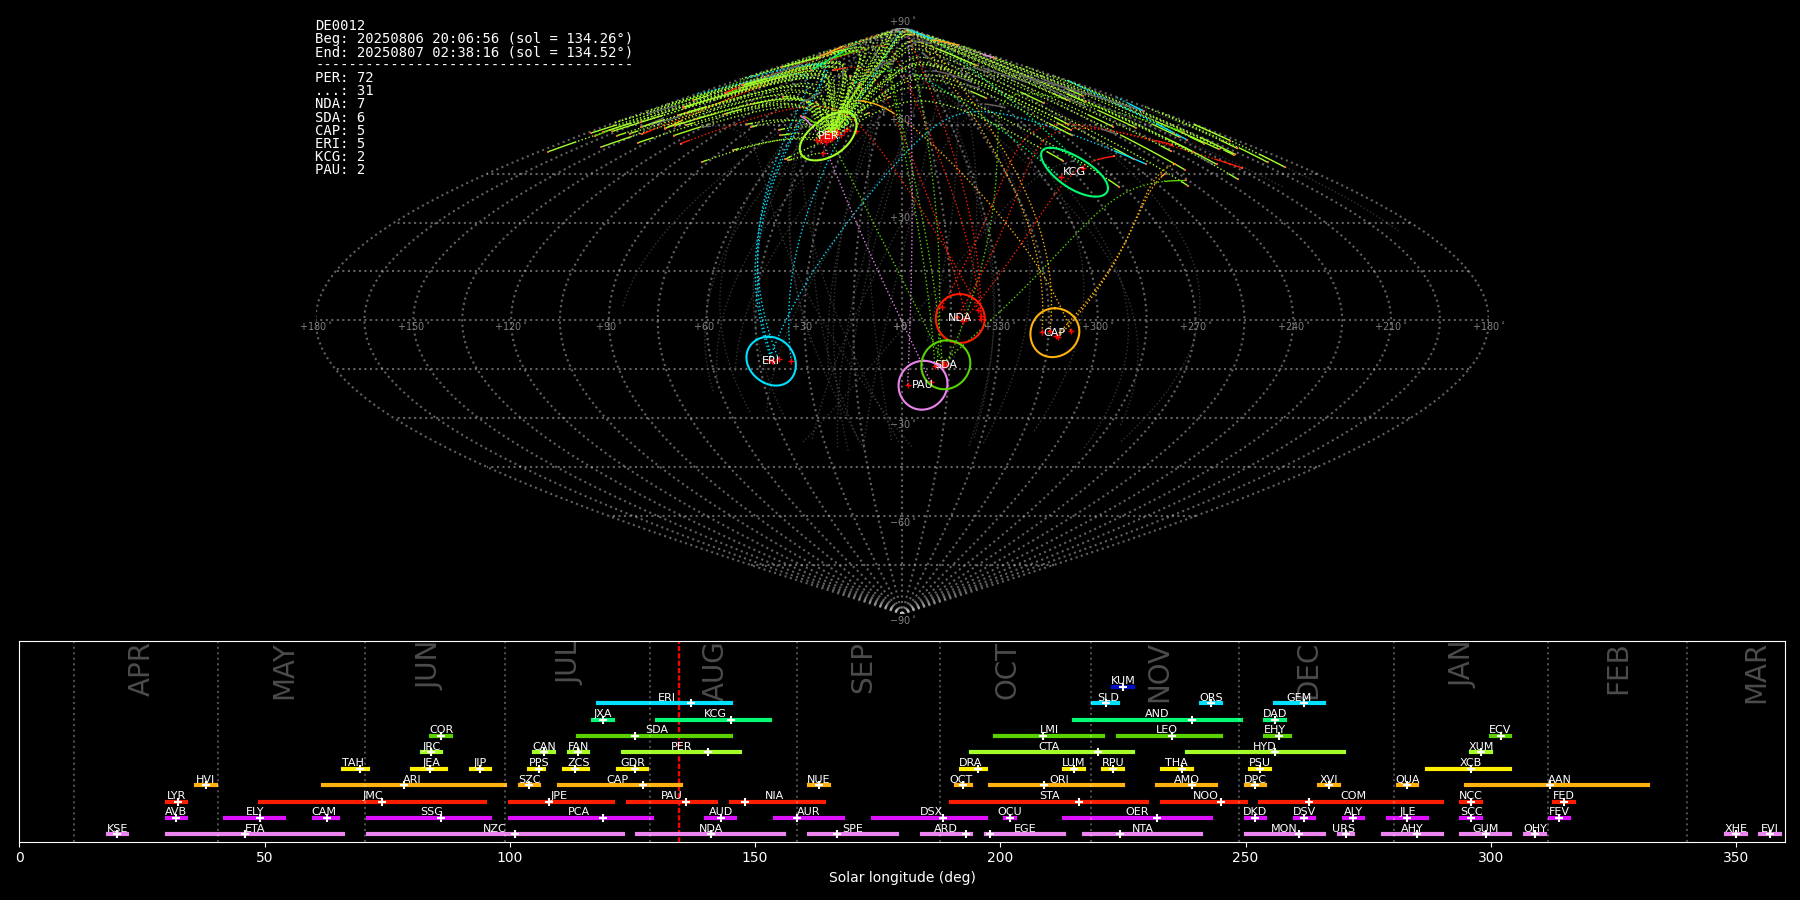
Task: Click the green SDA radiant circle on map
Action: coord(945,365)
